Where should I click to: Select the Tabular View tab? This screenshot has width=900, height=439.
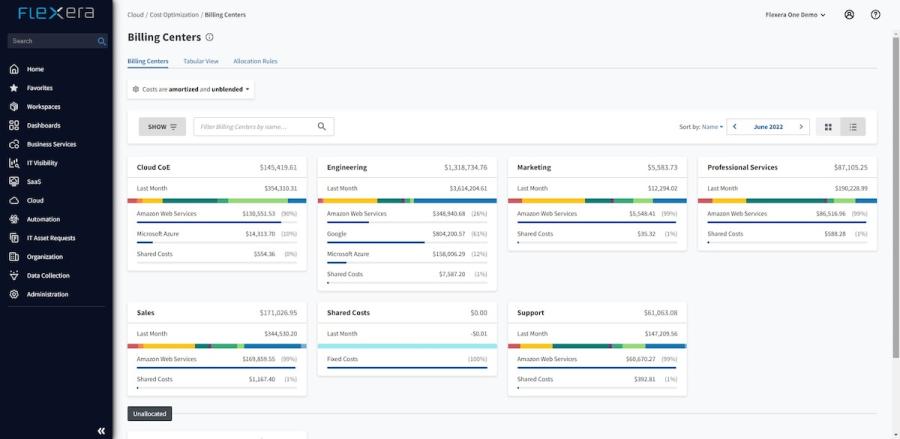(x=201, y=61)
